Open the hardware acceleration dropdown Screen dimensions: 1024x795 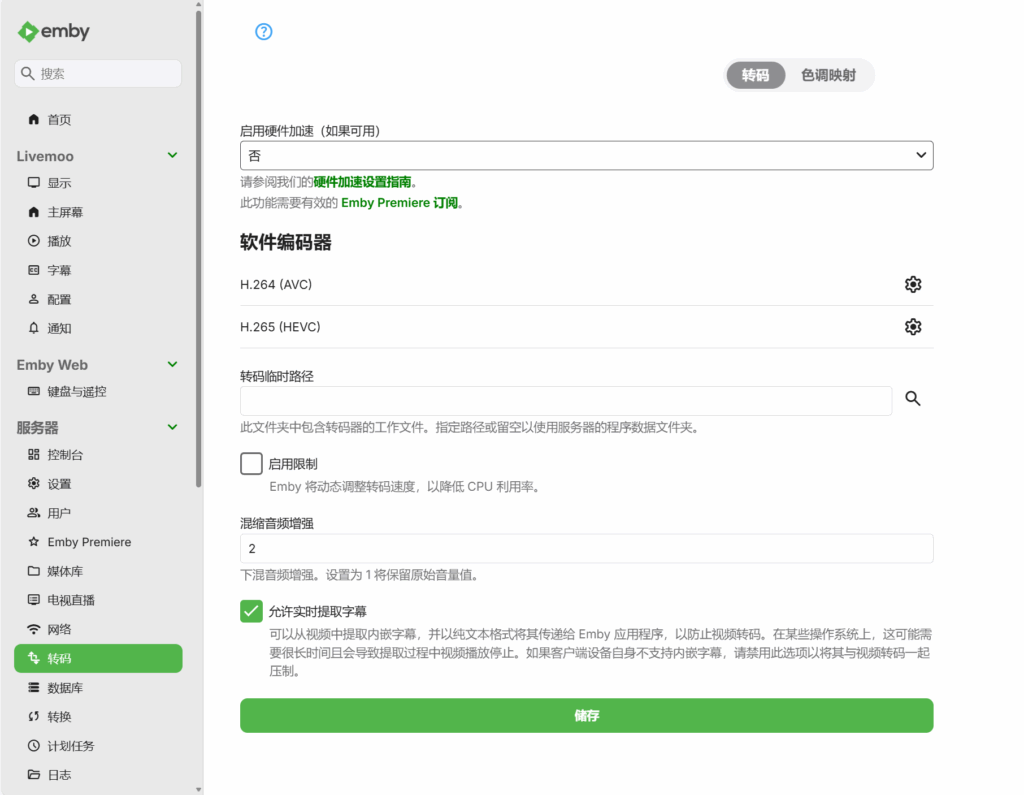coord(586,155)
